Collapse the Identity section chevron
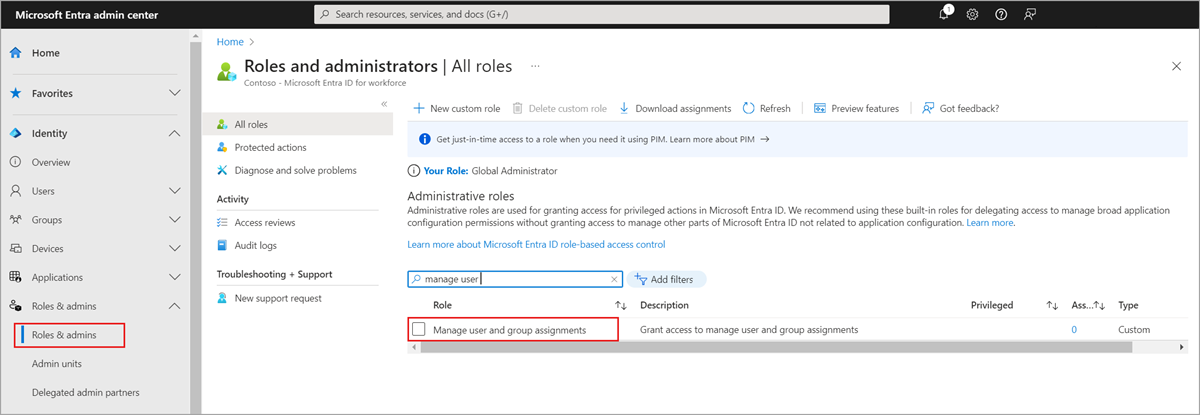1200x415 pixels. click(175, 133)
